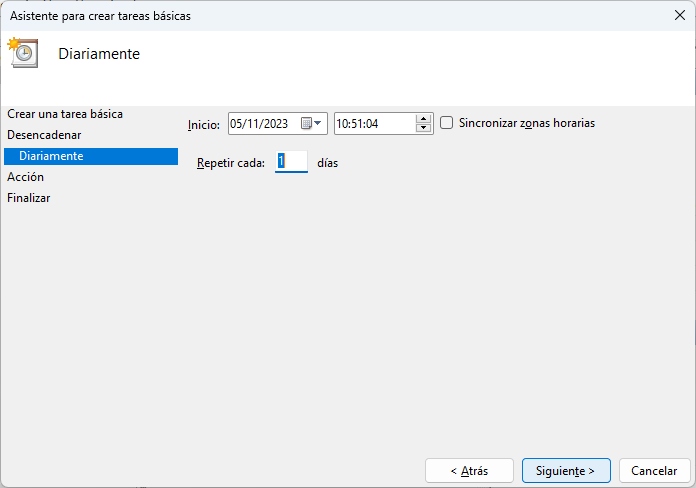696x488 pixels.
Task: Click the días label
Action: pyautogui.click(x=328, y=163)
